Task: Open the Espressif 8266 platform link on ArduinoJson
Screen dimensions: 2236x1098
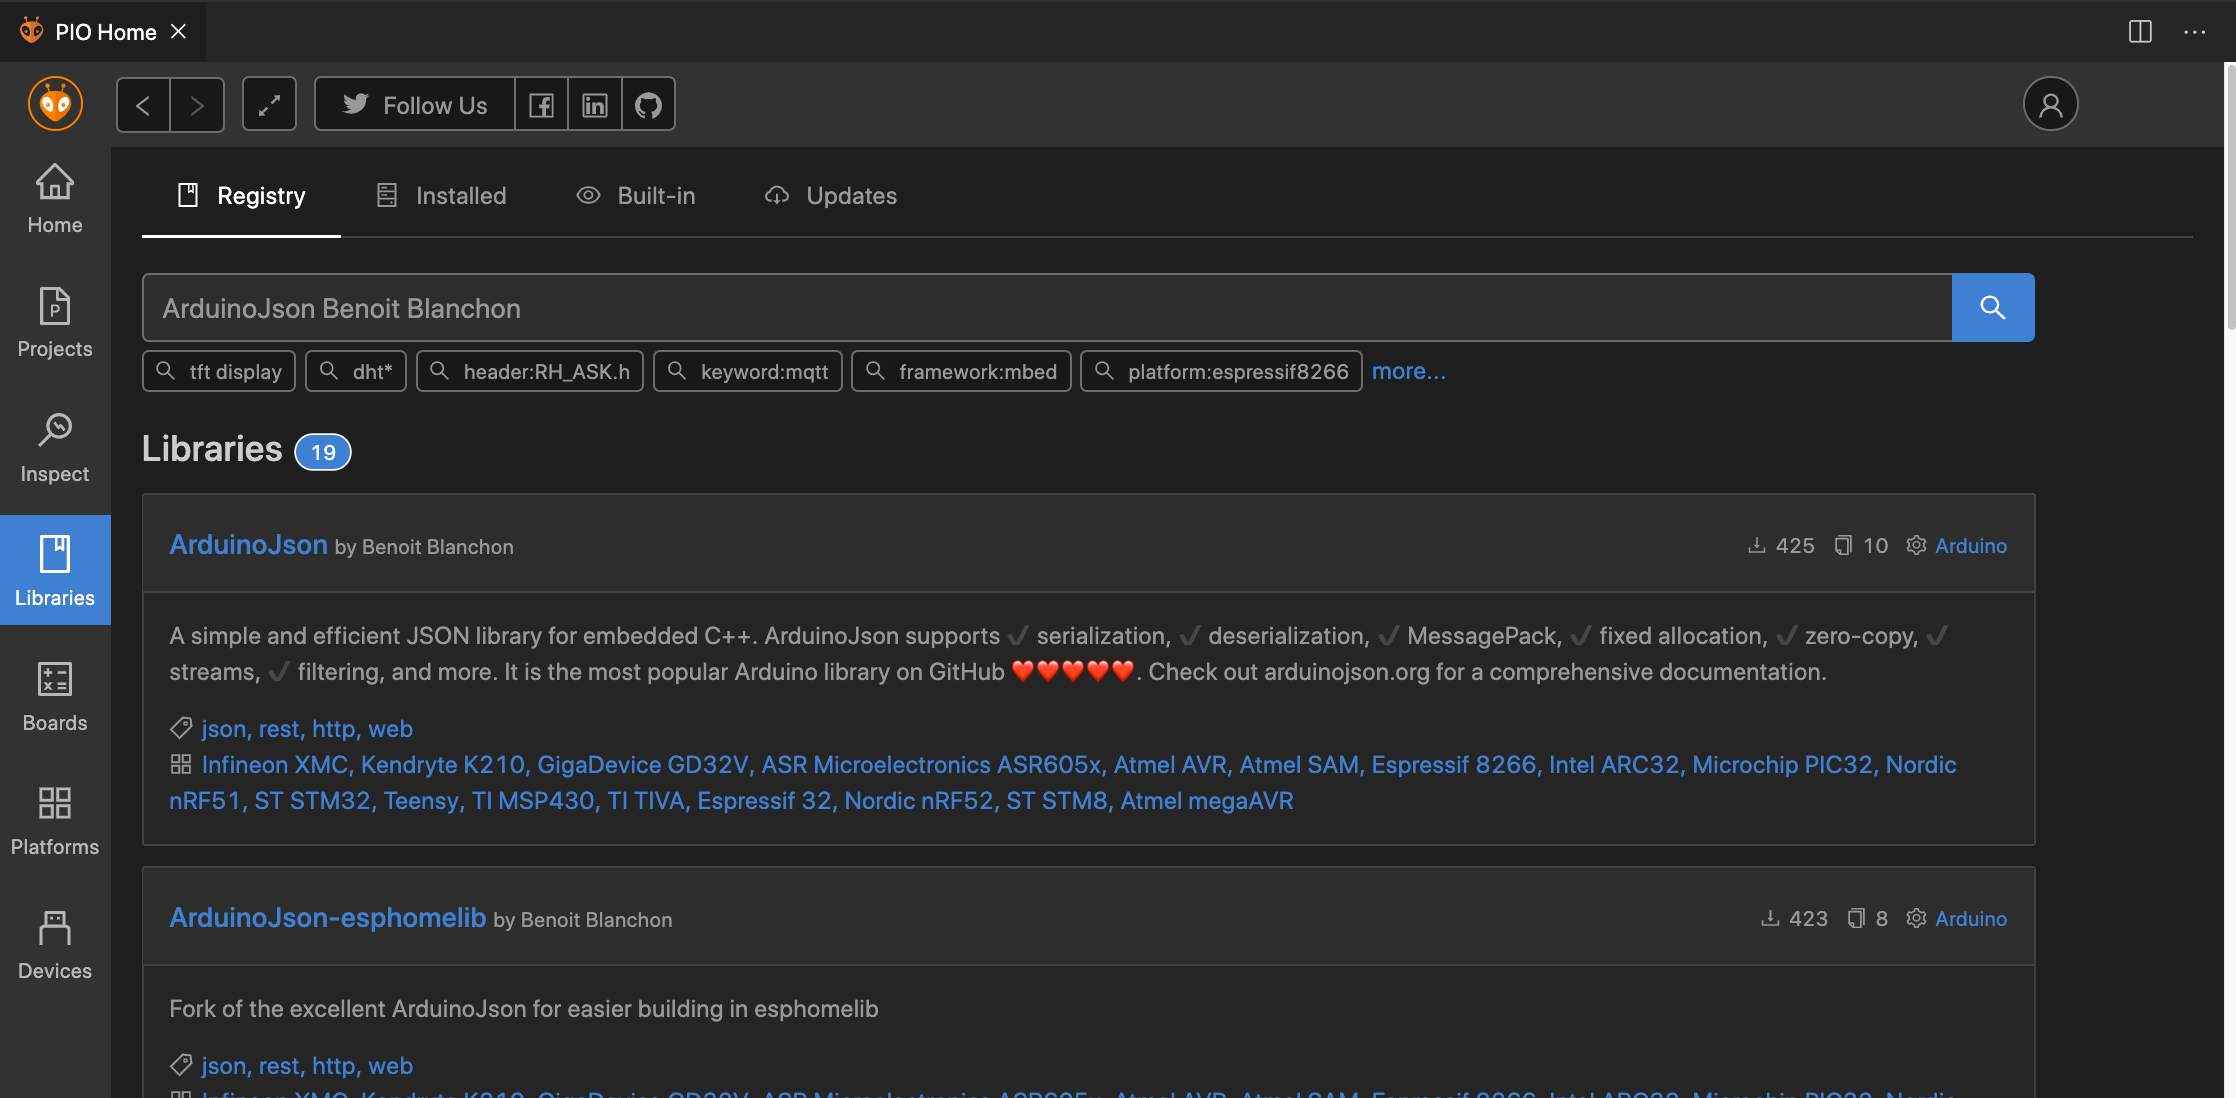Action: (x=1454, y=765)
